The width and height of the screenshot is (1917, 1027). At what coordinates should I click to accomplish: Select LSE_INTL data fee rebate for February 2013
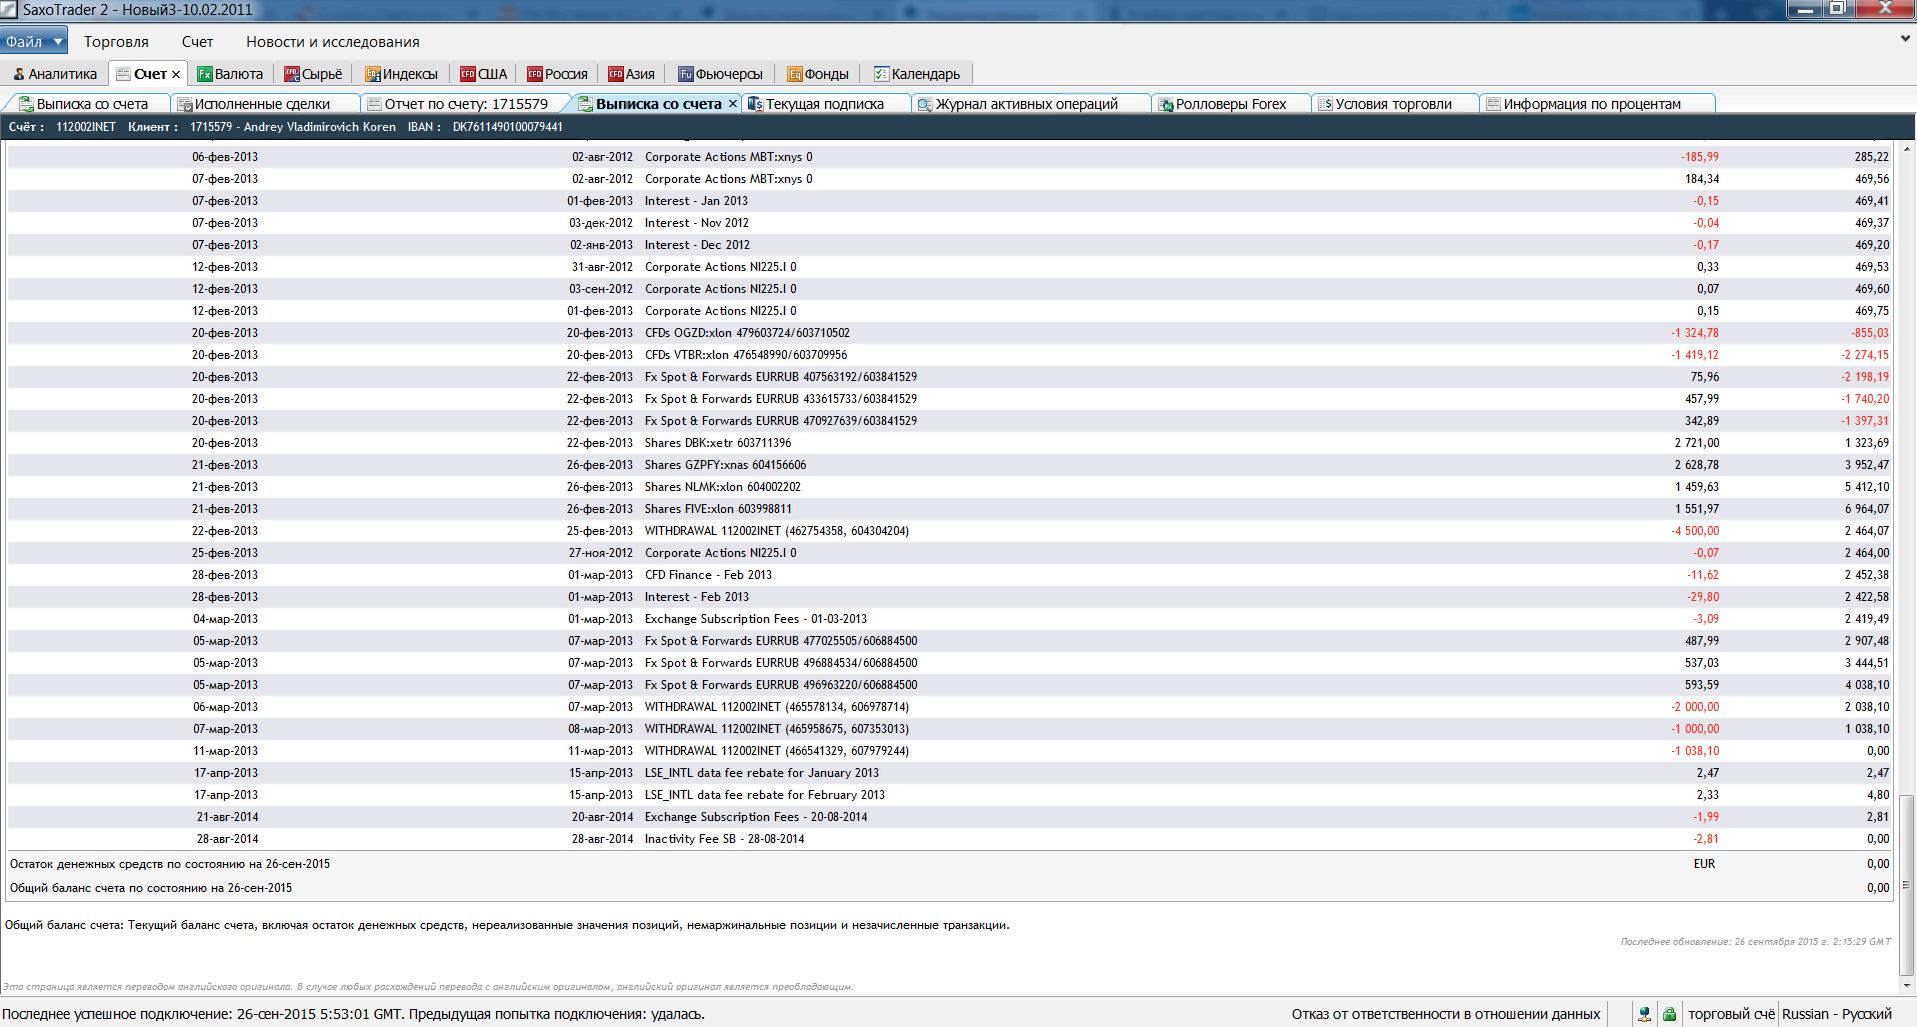[x=950, y=795]
